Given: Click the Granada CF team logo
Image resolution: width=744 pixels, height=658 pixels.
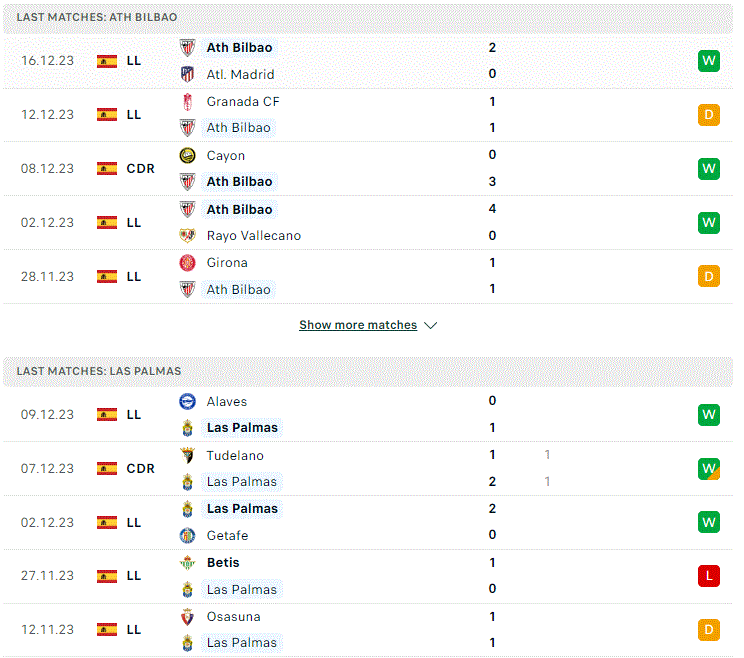Looking at the screenshot, I should tap(187, 102).
